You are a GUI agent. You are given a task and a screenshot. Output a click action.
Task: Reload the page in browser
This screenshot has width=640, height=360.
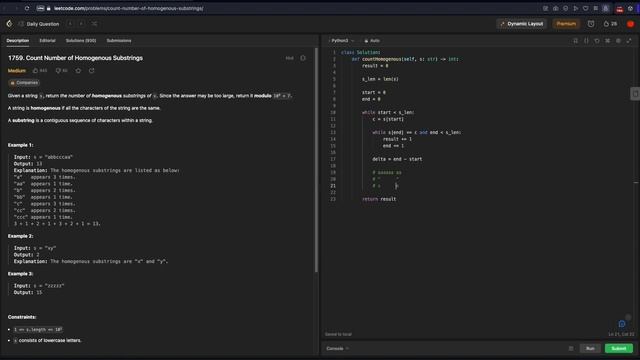click(x=27, y=8)
